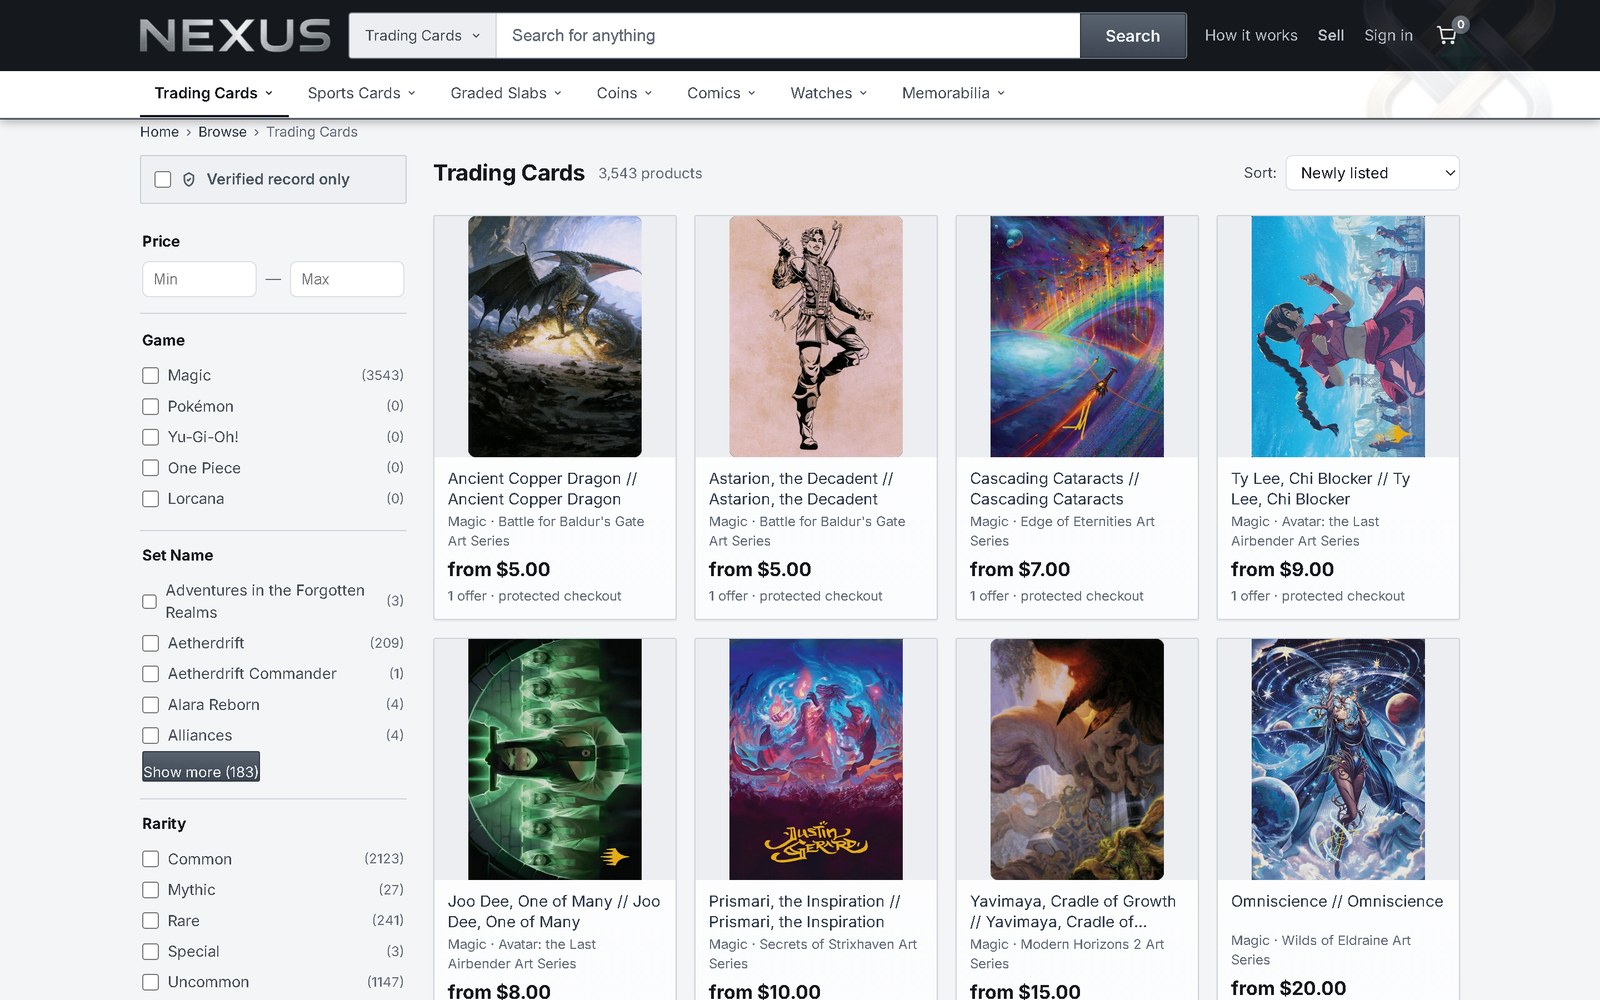Expand the Graded Slabs menu
Viewport: 1600px width, 1000px height.
[506, 93]
